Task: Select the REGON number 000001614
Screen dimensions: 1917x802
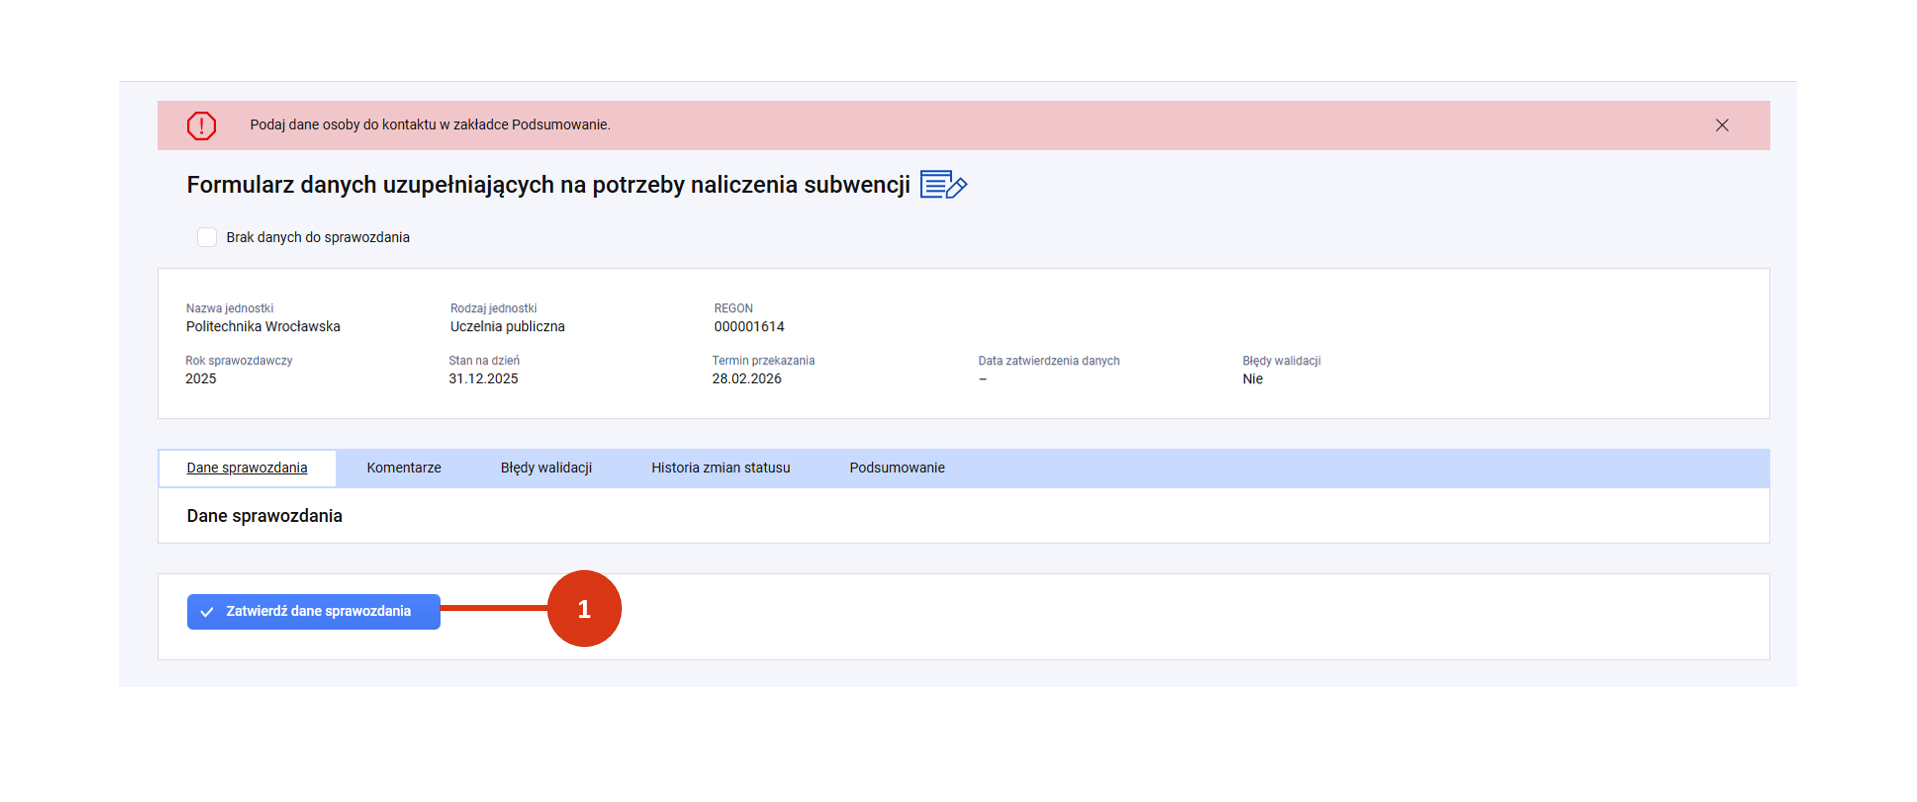Action: (749, 327)
